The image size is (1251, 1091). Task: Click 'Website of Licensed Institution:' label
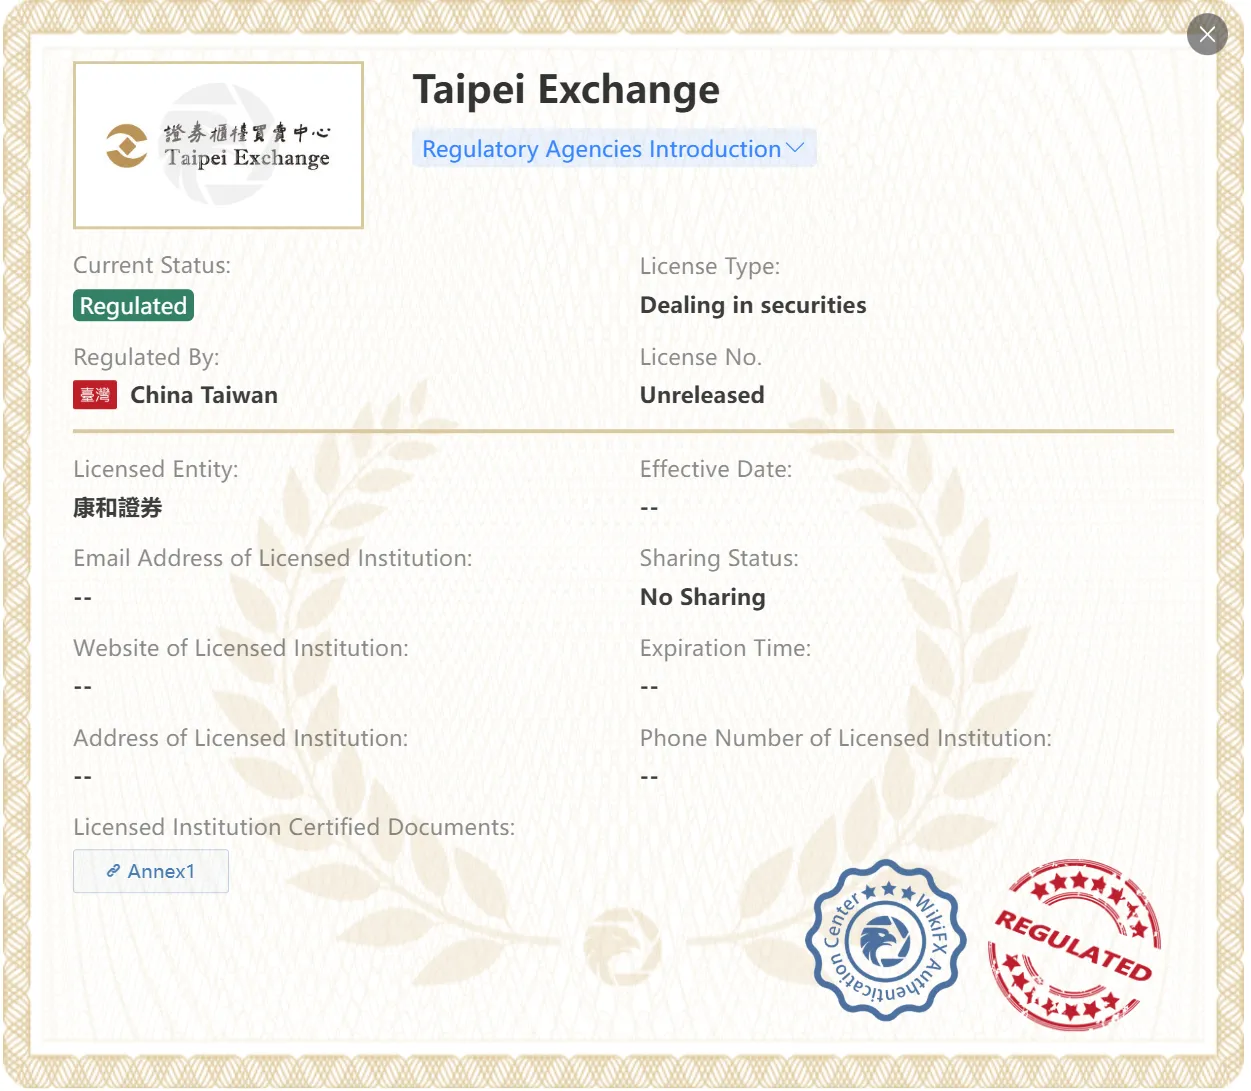pyautogui.click(x=241, y=648)
